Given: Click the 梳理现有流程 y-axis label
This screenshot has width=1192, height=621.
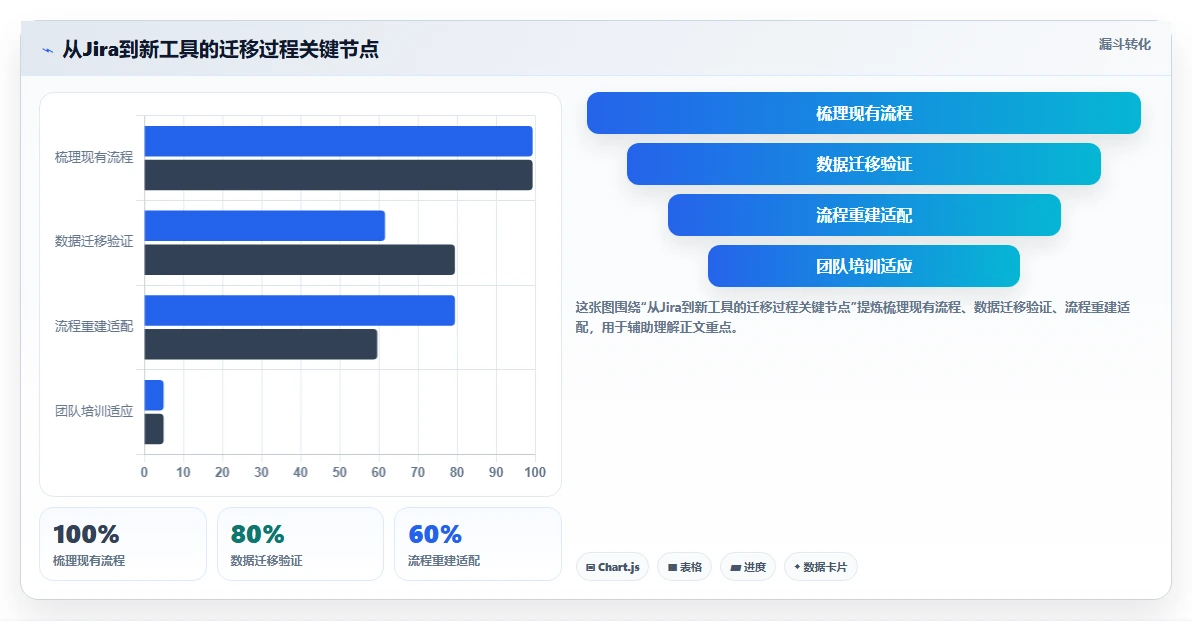Looking at the screenshot, I should pos(94,157).
